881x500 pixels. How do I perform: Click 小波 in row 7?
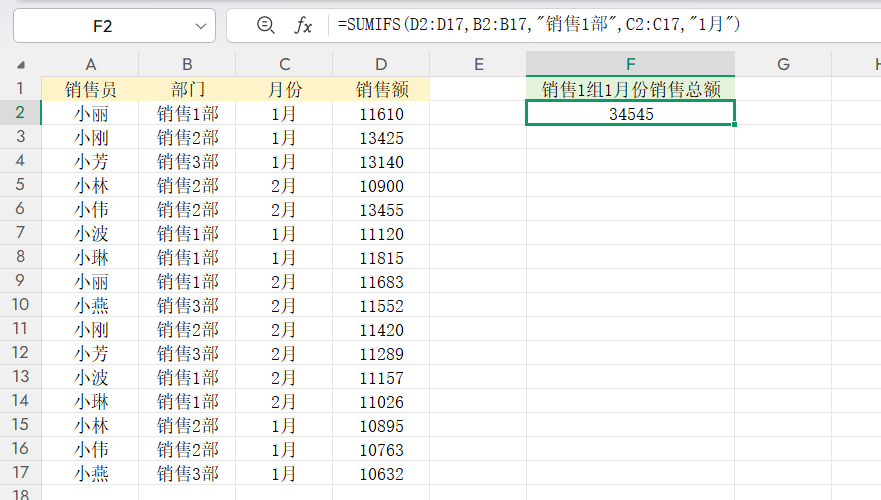pos(90,234)
